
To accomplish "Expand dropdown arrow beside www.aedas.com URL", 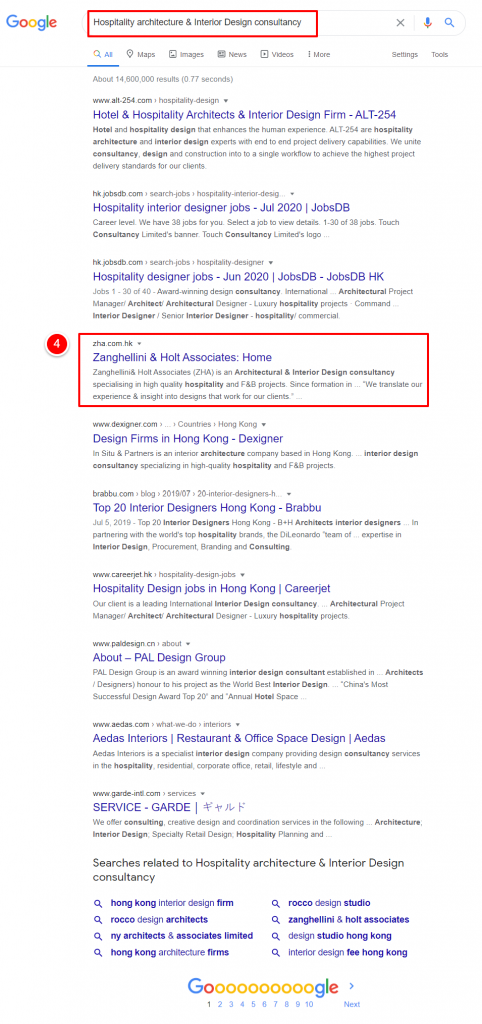I will pyautogui.click(x=238, y=724).
